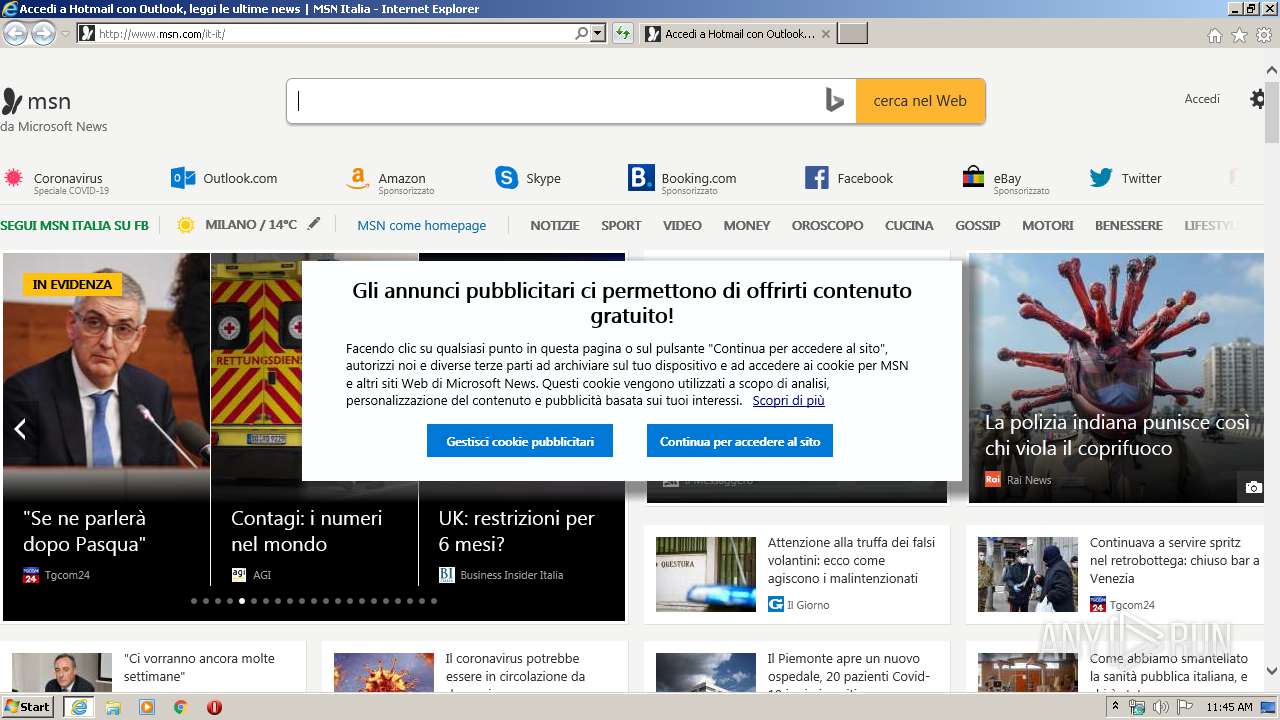Open the falsi volantini truffa article

[x=852, y=560]
